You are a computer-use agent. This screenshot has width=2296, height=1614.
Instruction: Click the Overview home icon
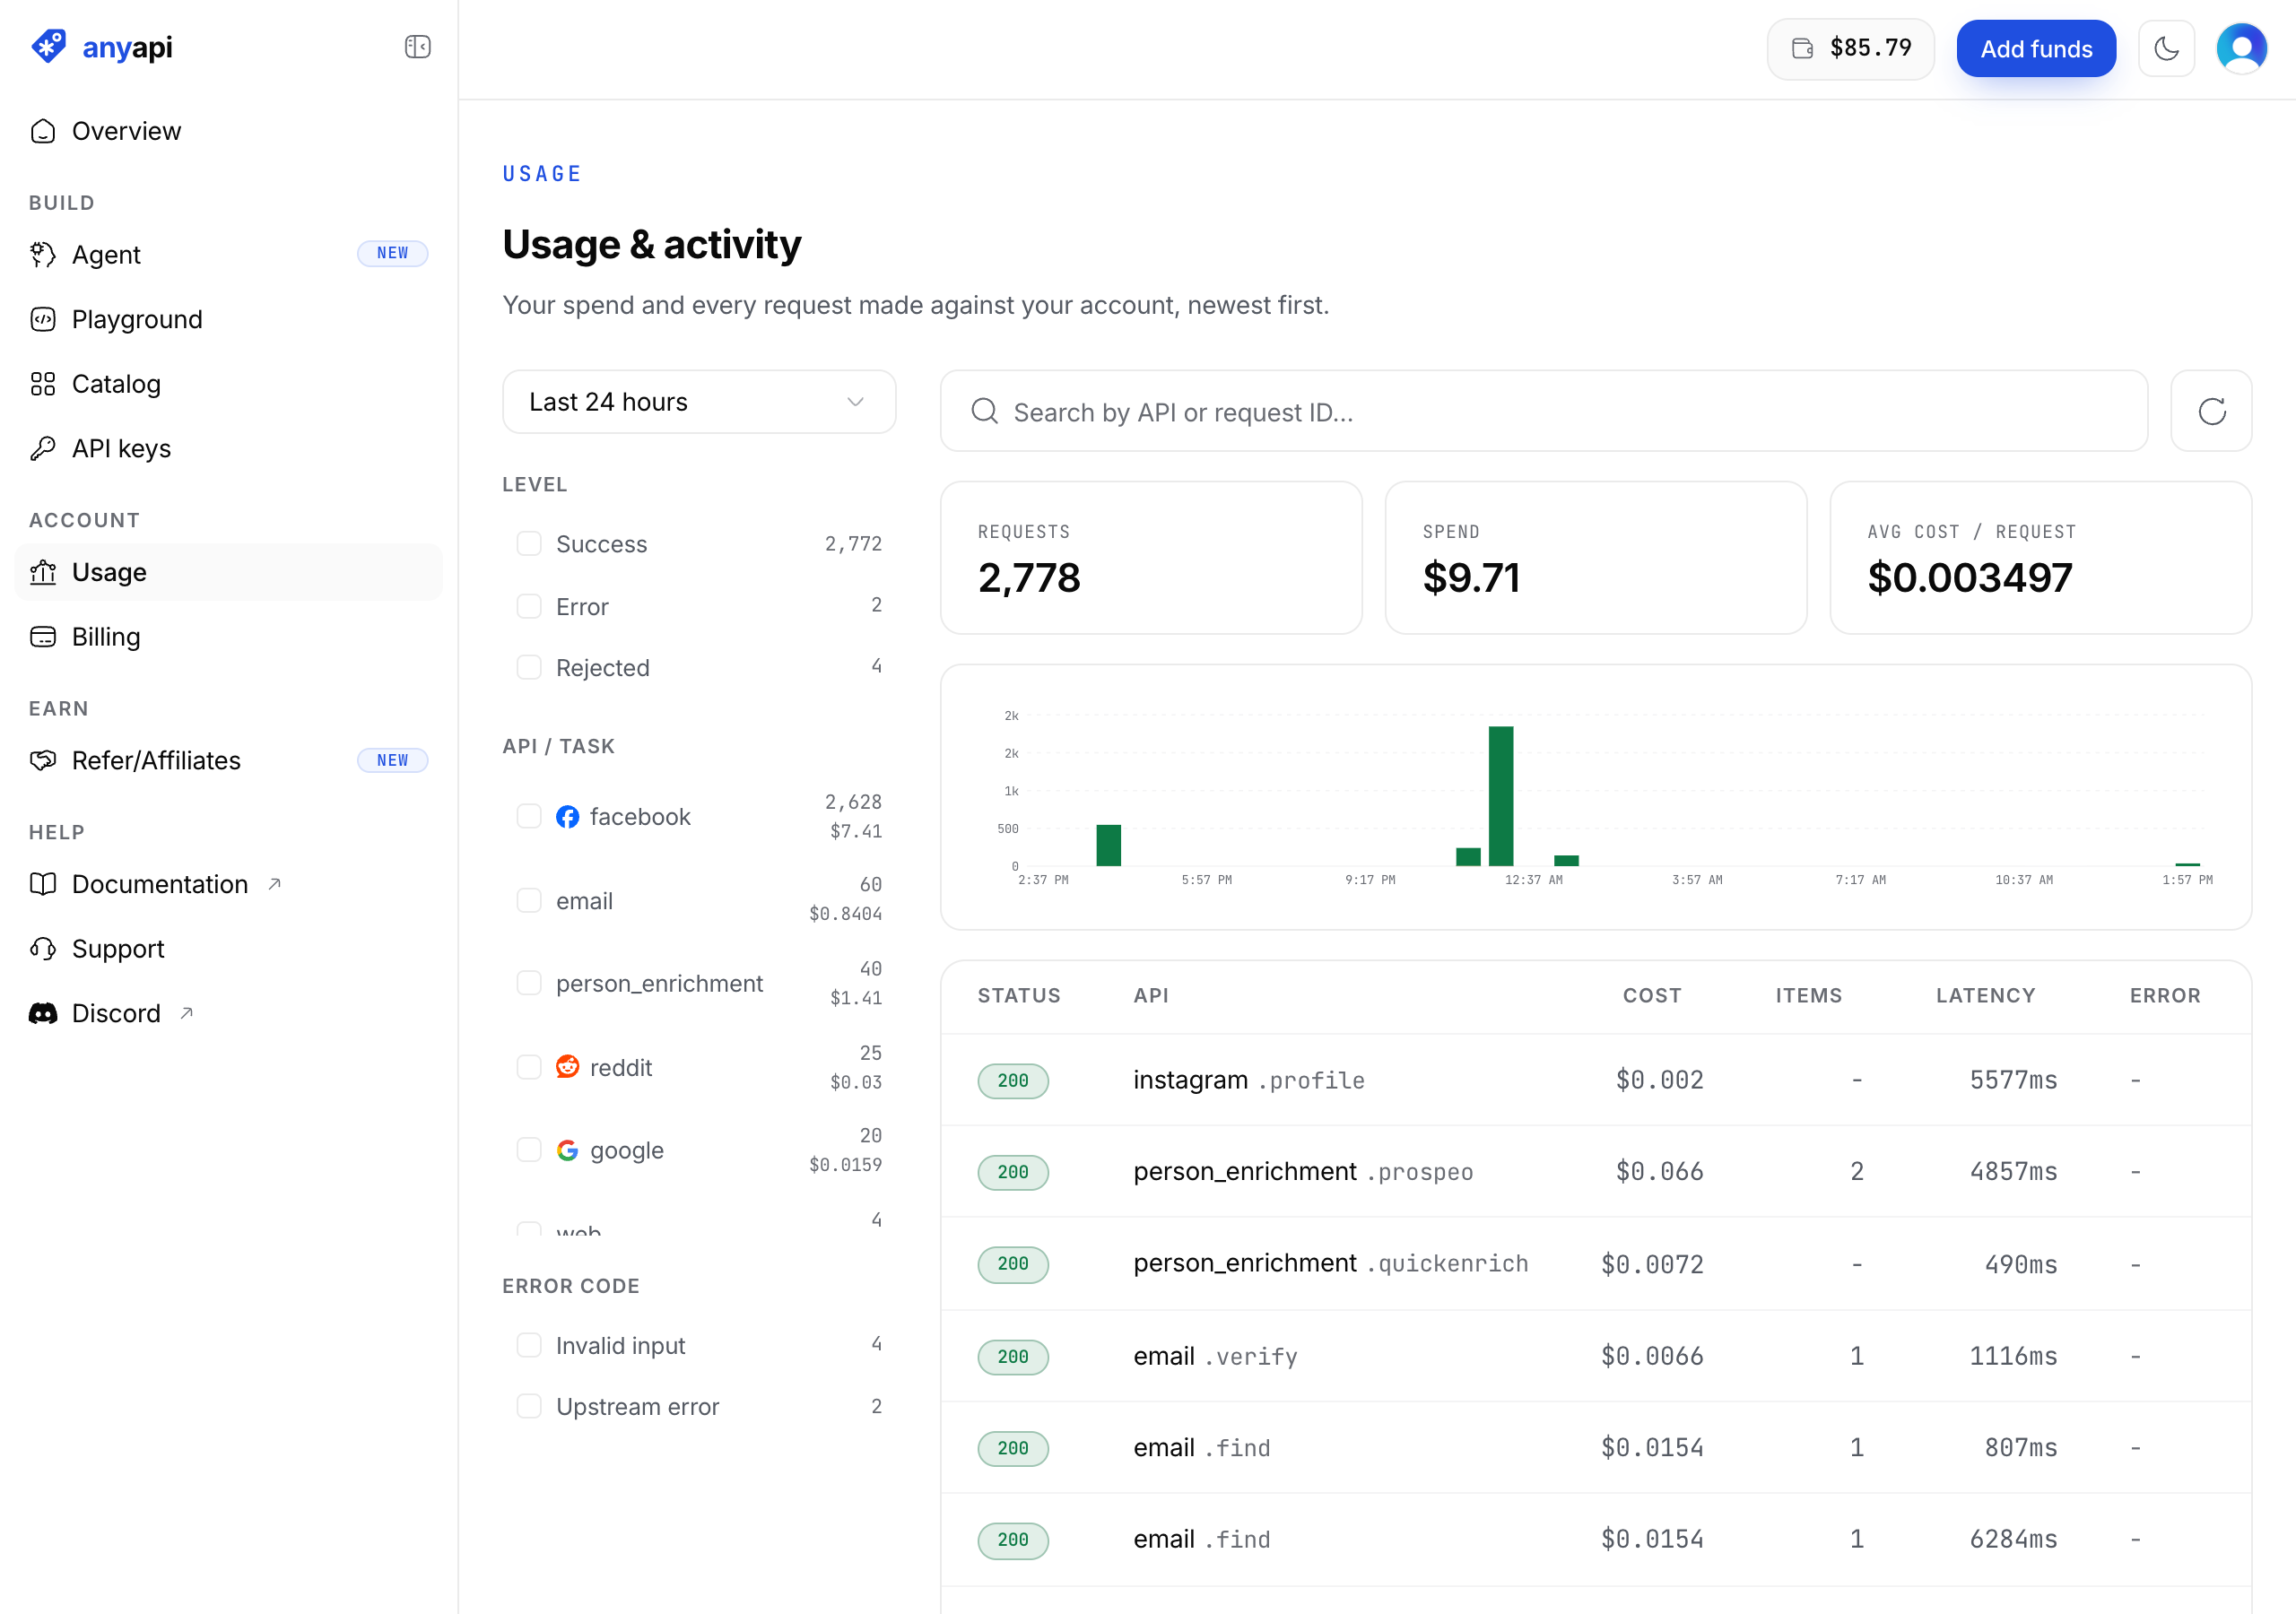43,131
